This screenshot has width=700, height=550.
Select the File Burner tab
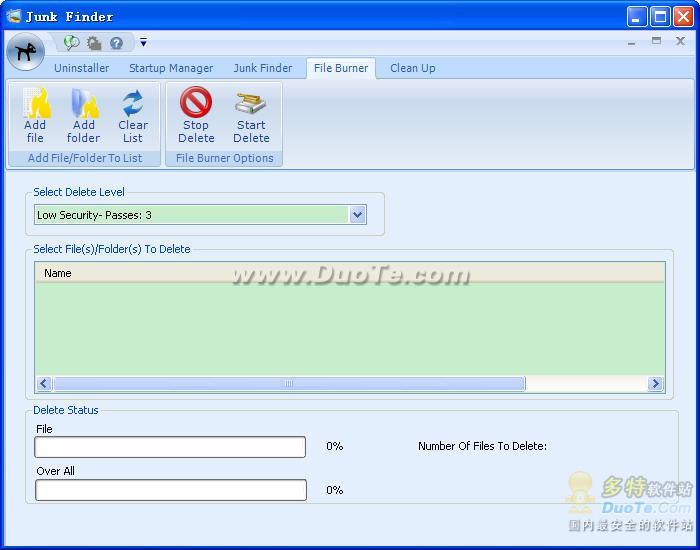pos(341,68)
